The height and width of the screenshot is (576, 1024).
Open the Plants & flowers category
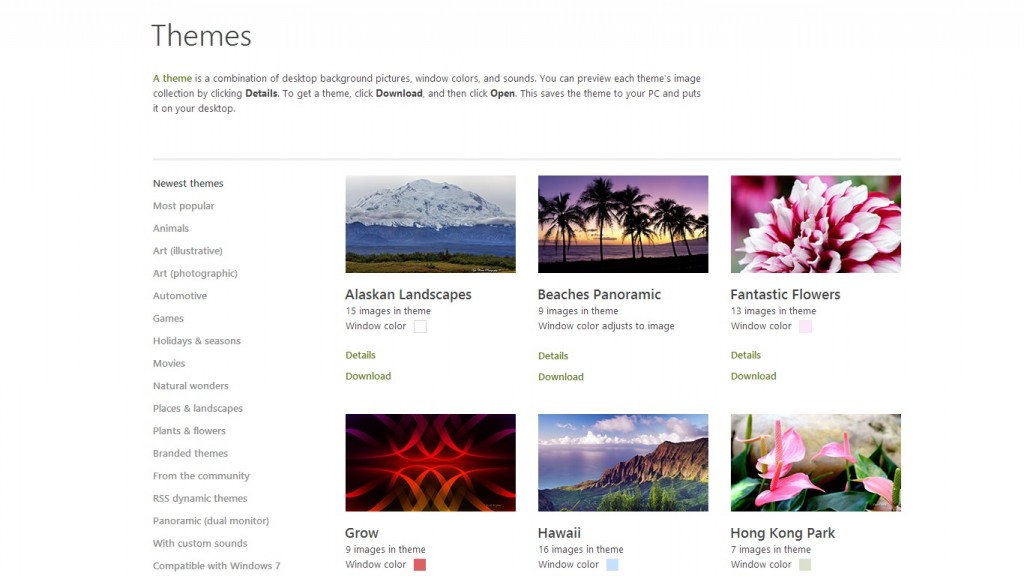(x=189, y=431)
